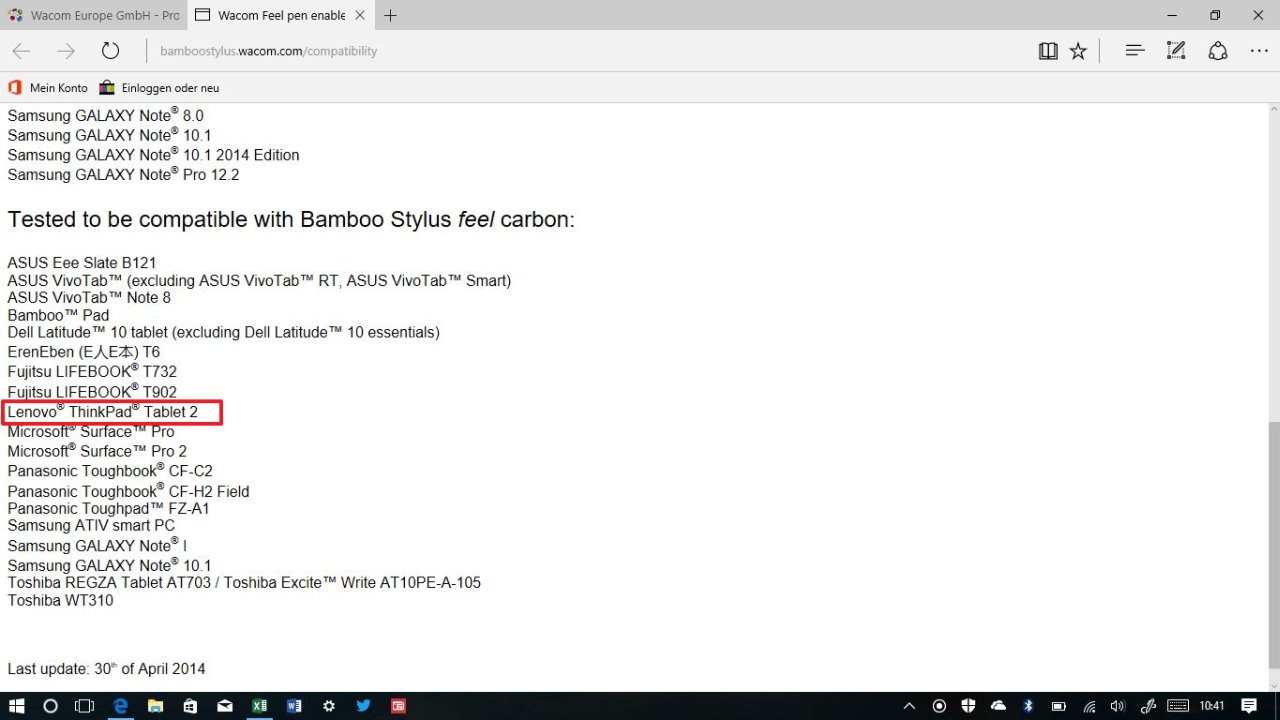This screenshot has width=1280, height=720.
Task: Click scrollbar up arrow
Action: coord(1273,110)
